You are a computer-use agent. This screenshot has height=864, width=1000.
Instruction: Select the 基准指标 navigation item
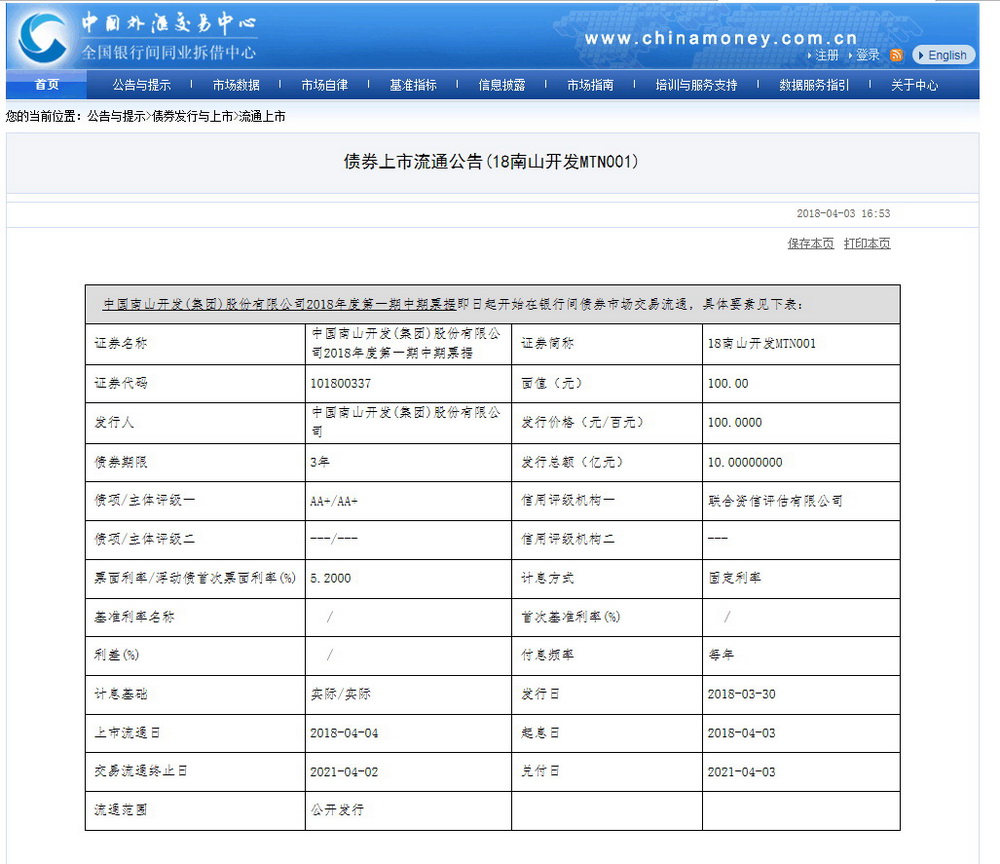click(411, 86)
